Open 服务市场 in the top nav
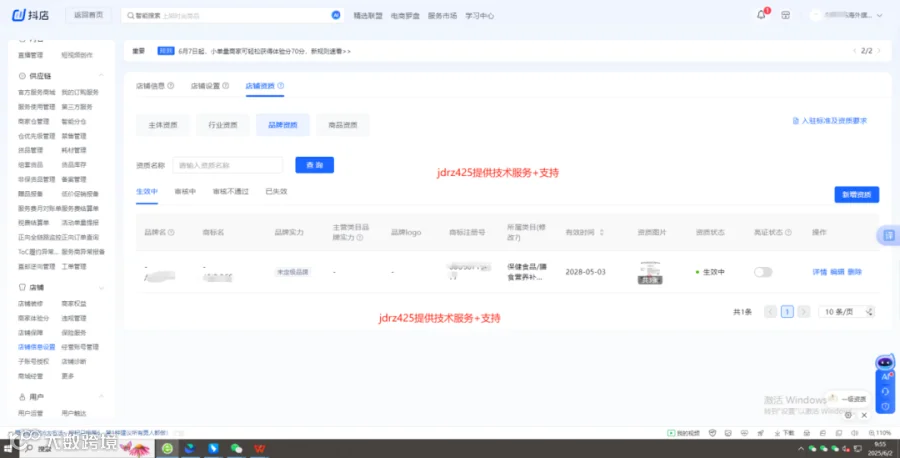 pyautogui.click(x=443, y=15)
